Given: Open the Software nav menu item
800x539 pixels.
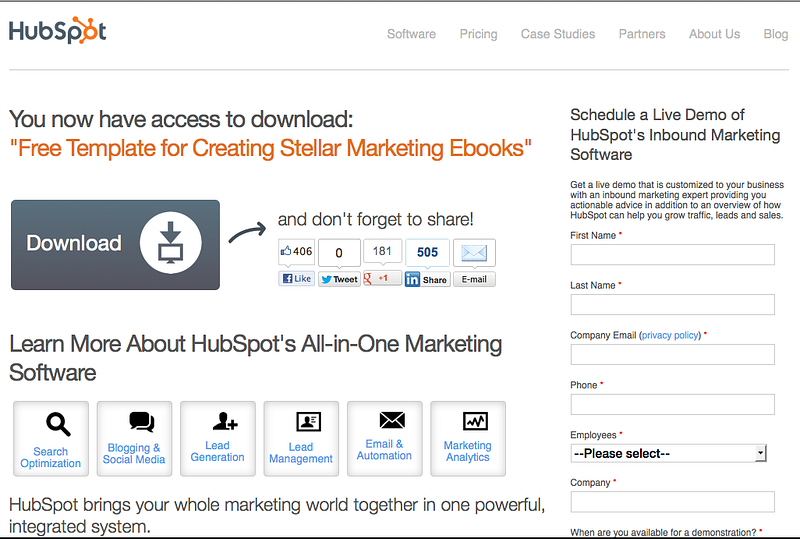Looking at the screenshot, I should click(411, 34).
